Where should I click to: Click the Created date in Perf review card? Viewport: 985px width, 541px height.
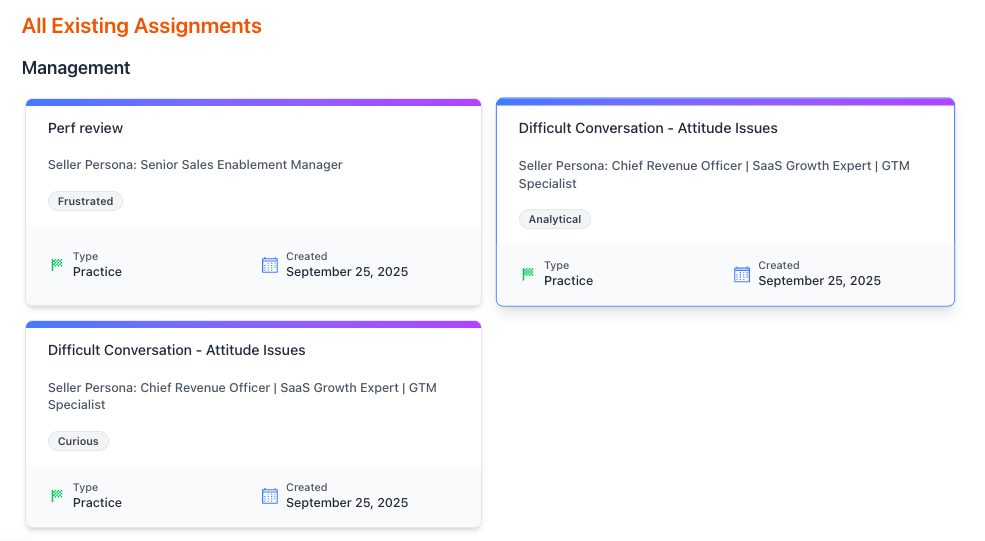[347, 272]
